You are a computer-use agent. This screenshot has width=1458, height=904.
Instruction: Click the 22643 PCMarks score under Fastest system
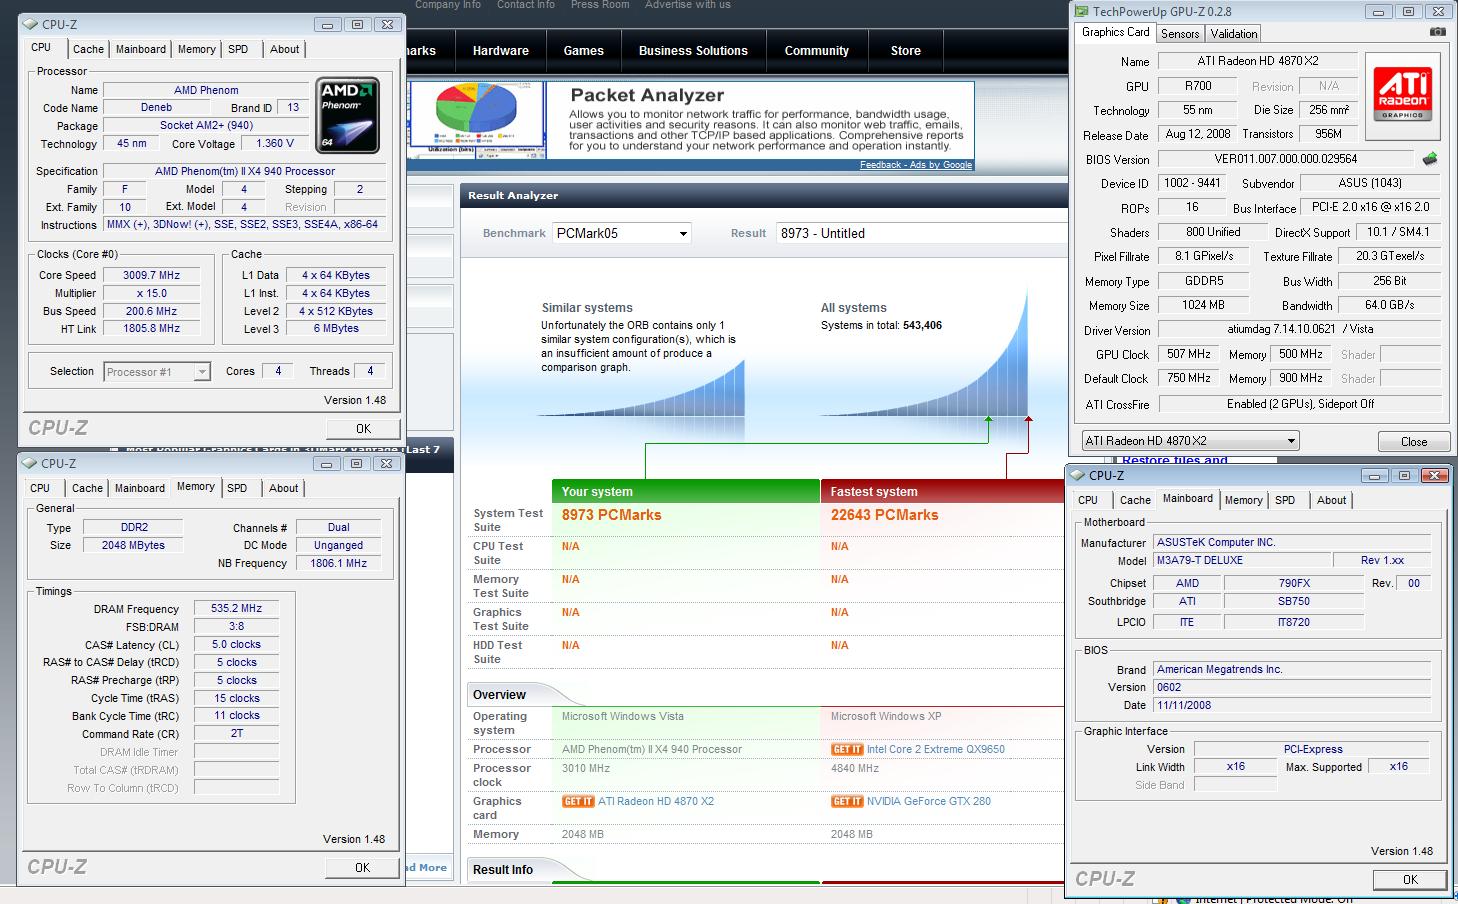[x=885, y=515]
